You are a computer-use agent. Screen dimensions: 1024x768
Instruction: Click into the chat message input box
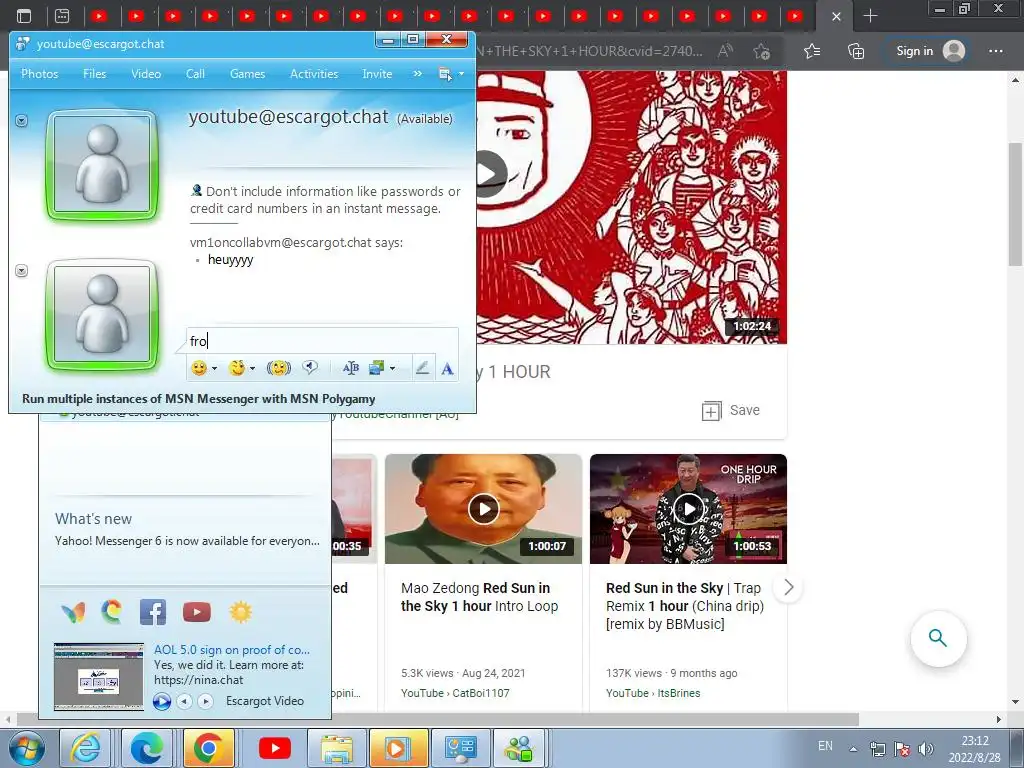[x=323, y=341]
